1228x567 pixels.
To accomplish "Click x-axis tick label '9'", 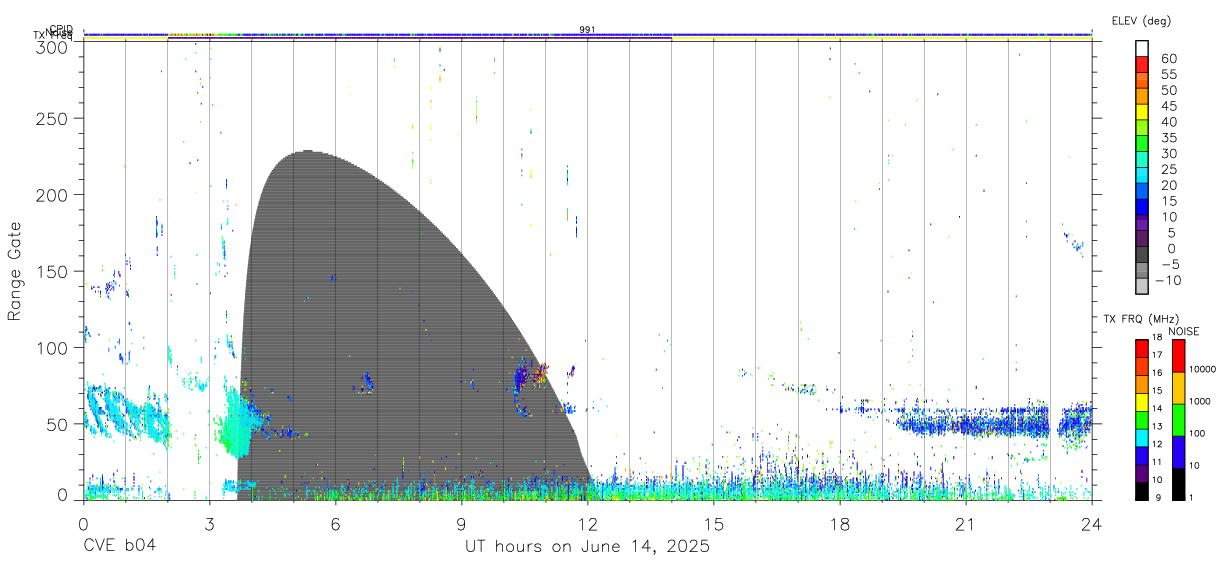I will [461, 523].
